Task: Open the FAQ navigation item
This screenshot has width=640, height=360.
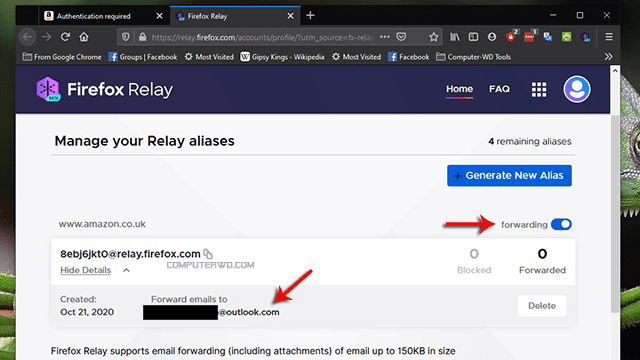Action: coord(499,89)
